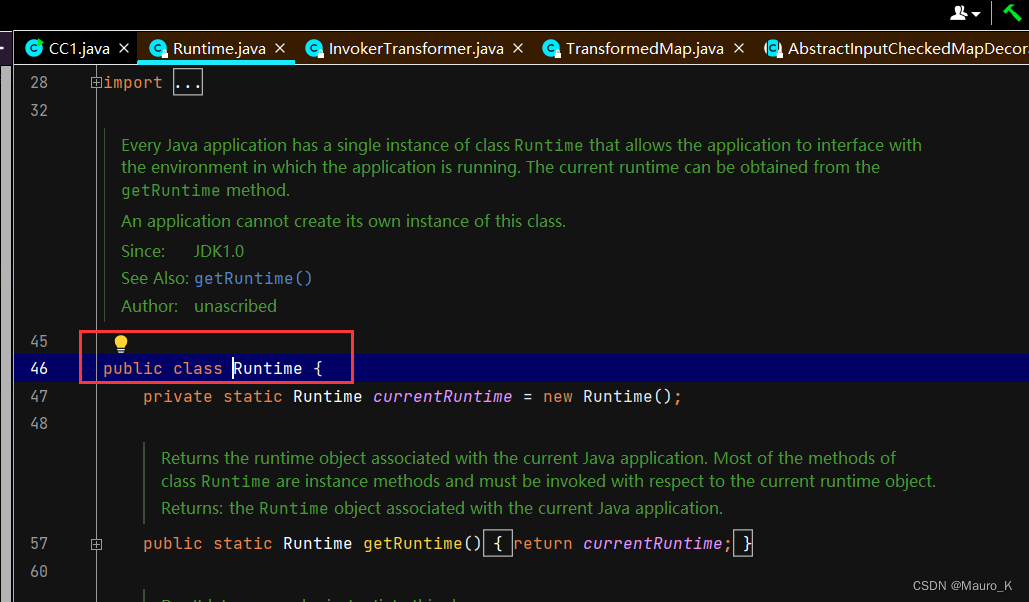Click 'An application cannot create' doc sentence
Image resolution: width=1029 pixels, height=602 pixels.
pos(343,221)
